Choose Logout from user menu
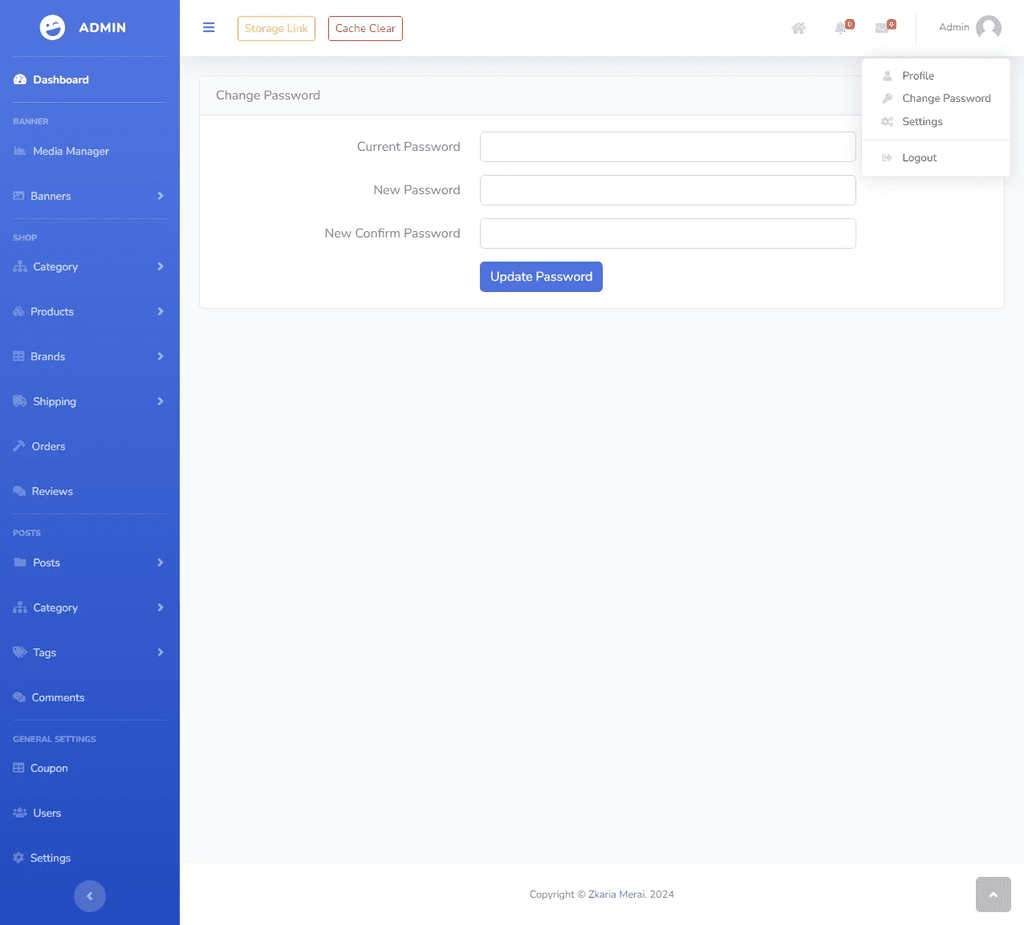The width and height of the screenshot is (1024, 925). [936, 157]
